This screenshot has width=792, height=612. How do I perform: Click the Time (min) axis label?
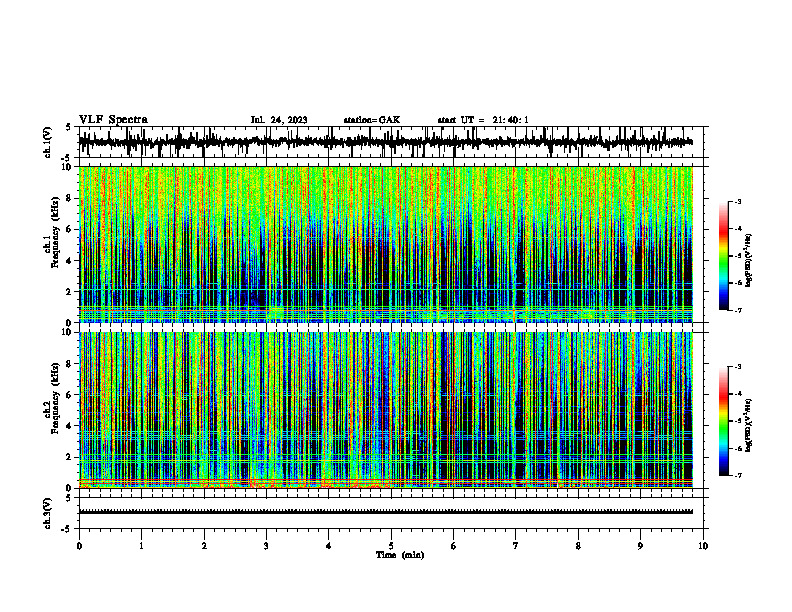click(400, 555)
